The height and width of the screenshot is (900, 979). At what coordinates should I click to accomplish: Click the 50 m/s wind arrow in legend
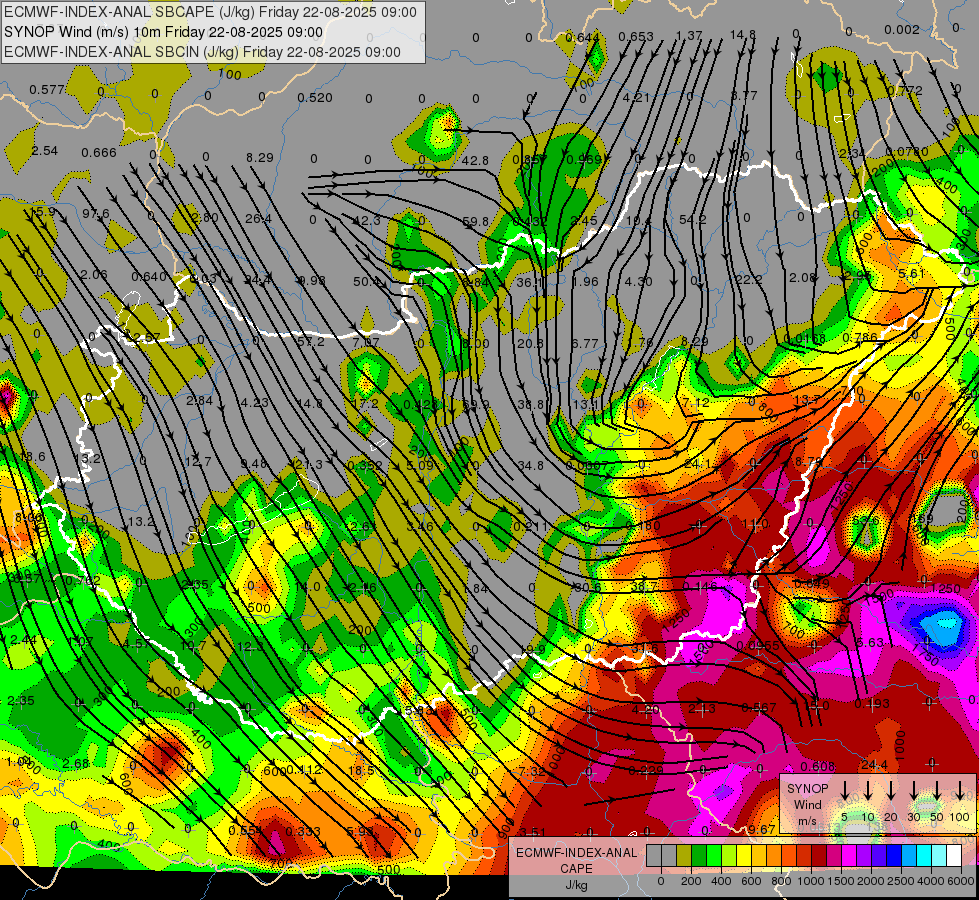pos(937,792)
